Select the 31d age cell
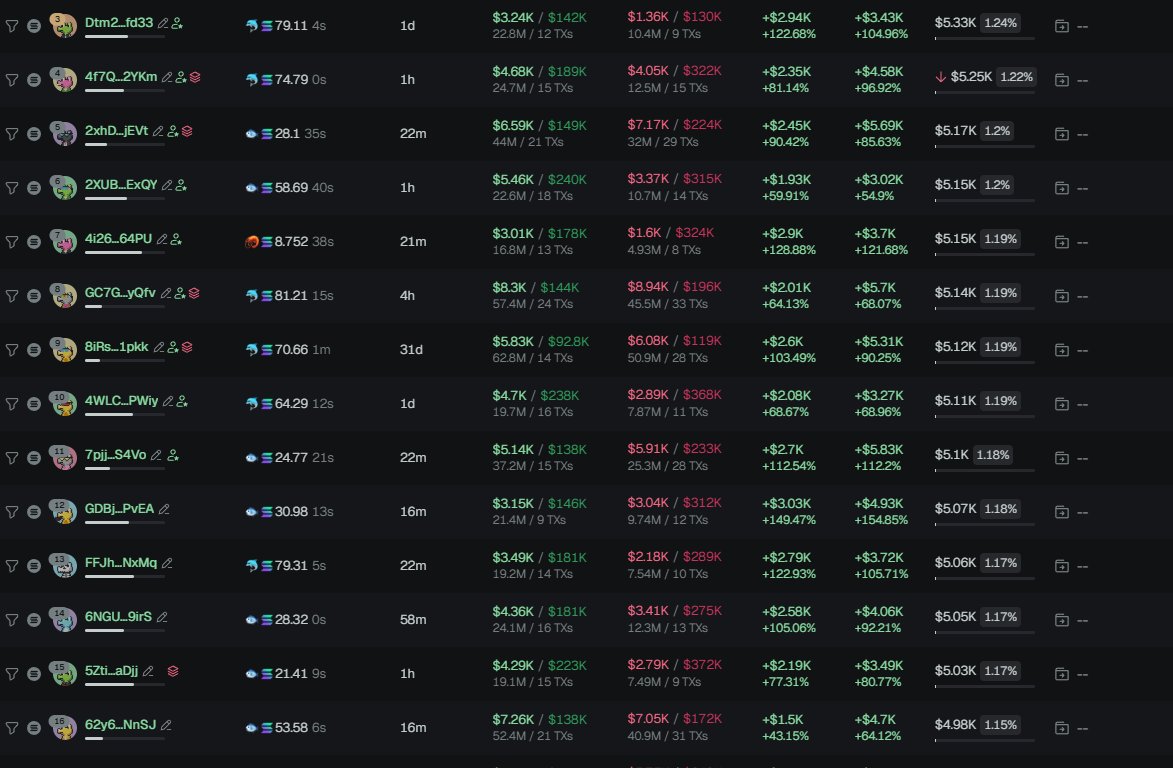This screenshot has height=768, width=1173. click(x=411, y=349)
